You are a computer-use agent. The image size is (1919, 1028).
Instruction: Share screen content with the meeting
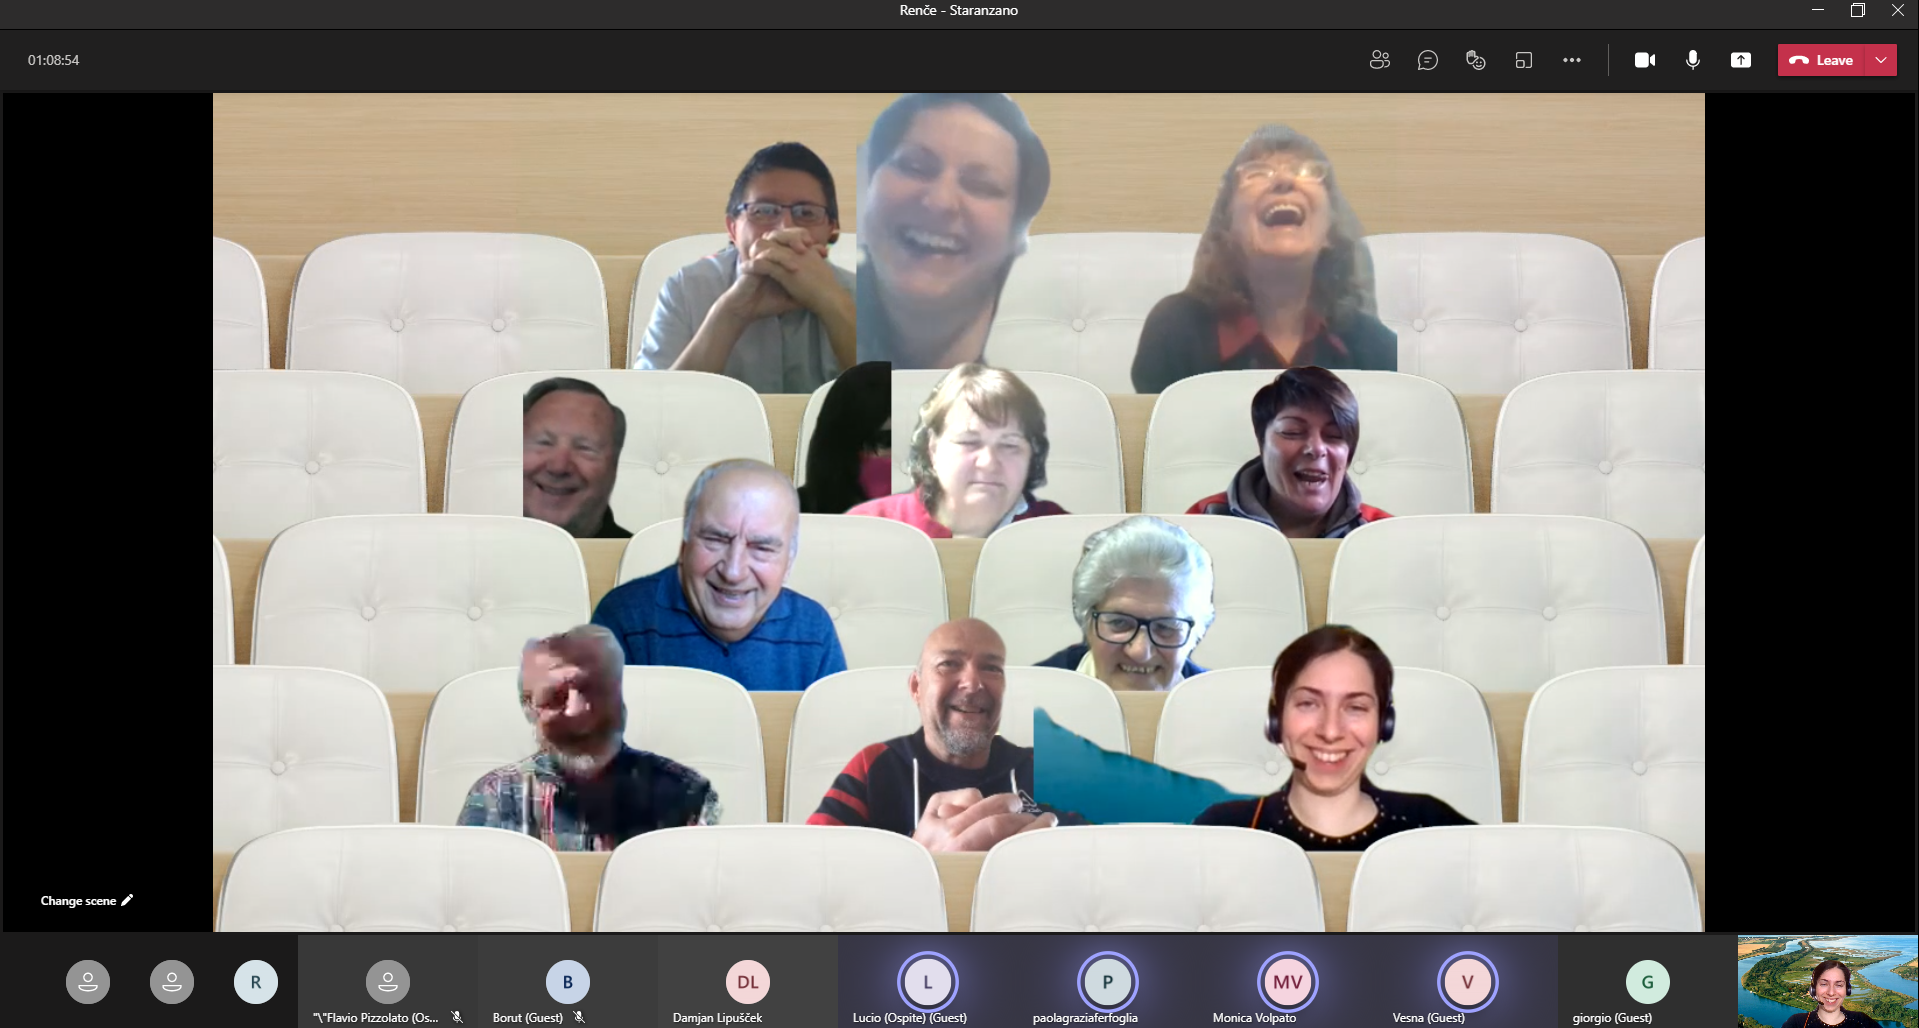point(1740,60)
